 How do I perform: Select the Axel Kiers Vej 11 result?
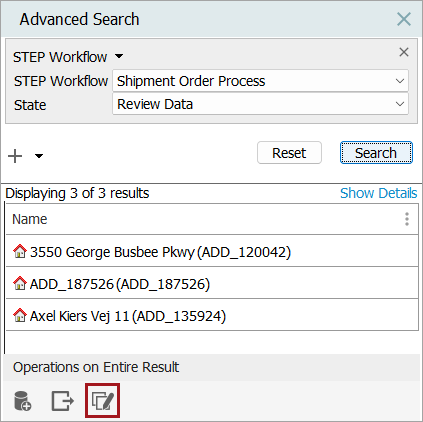tap(212, 315)
